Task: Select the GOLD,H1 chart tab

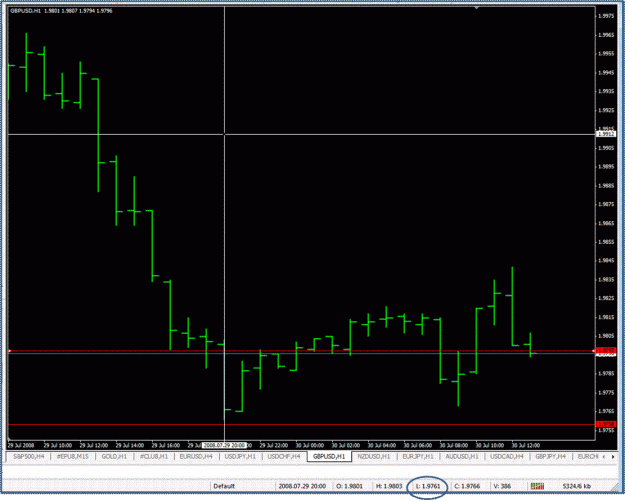Action: (x=114, y=456)
